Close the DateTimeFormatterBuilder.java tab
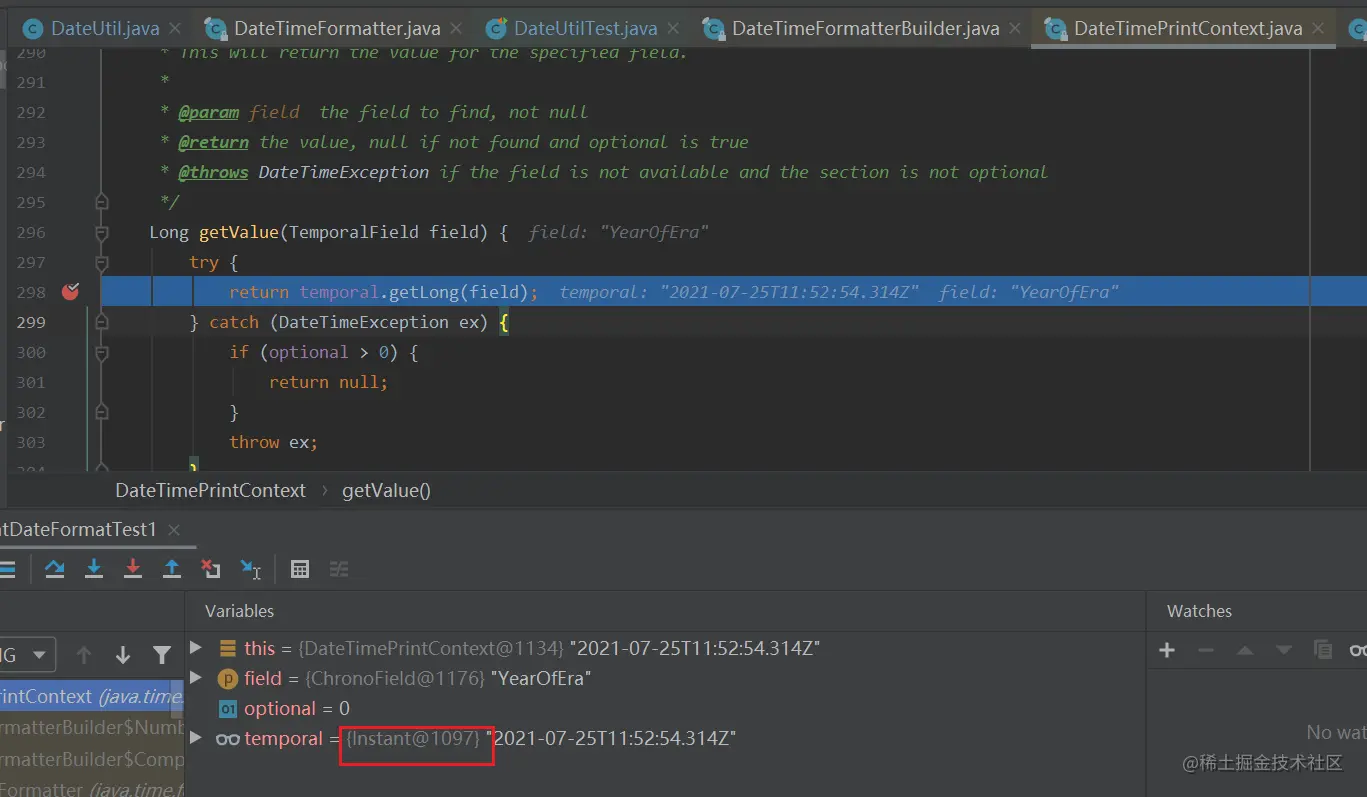The width and height of the screenshot is (1367, 797). (x=1015, y=29)
